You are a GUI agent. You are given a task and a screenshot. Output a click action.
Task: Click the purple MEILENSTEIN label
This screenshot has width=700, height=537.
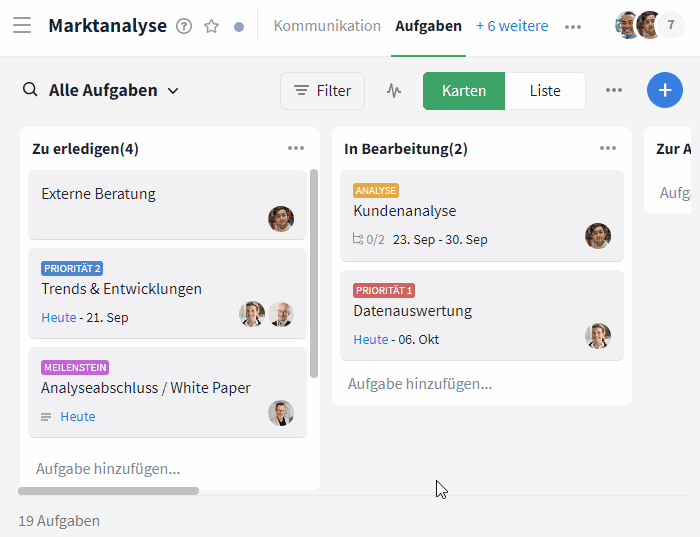75,367
